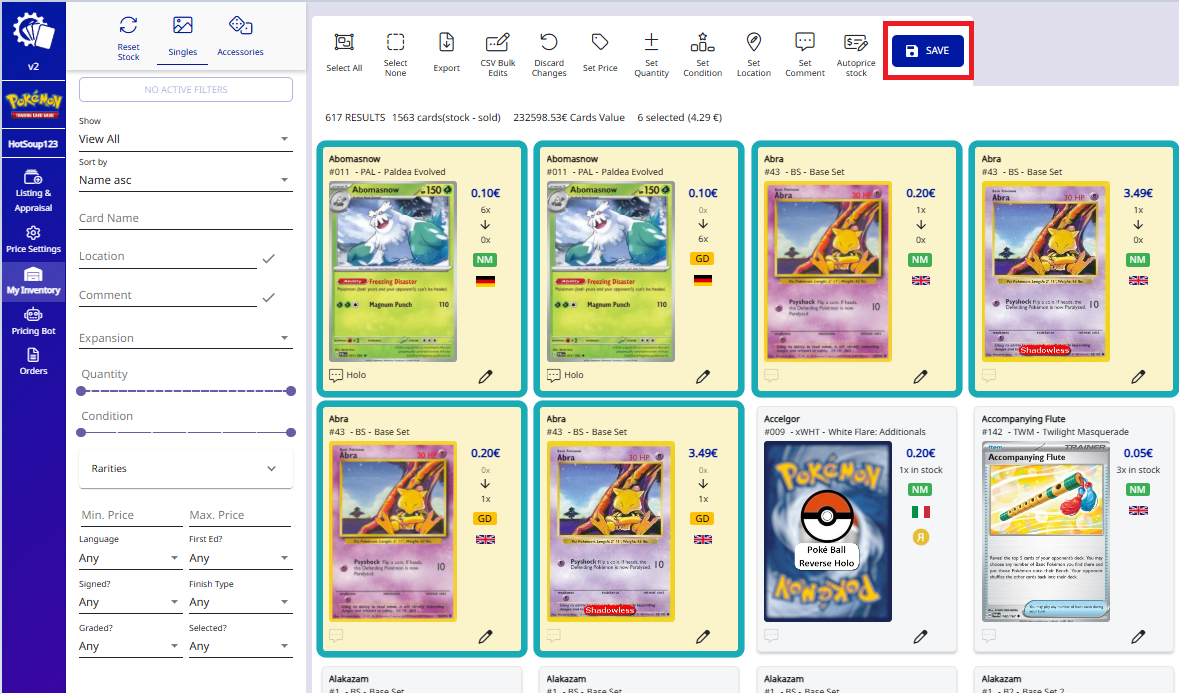
Task: Click the Max. Price input field
Action: coord(240,515)
